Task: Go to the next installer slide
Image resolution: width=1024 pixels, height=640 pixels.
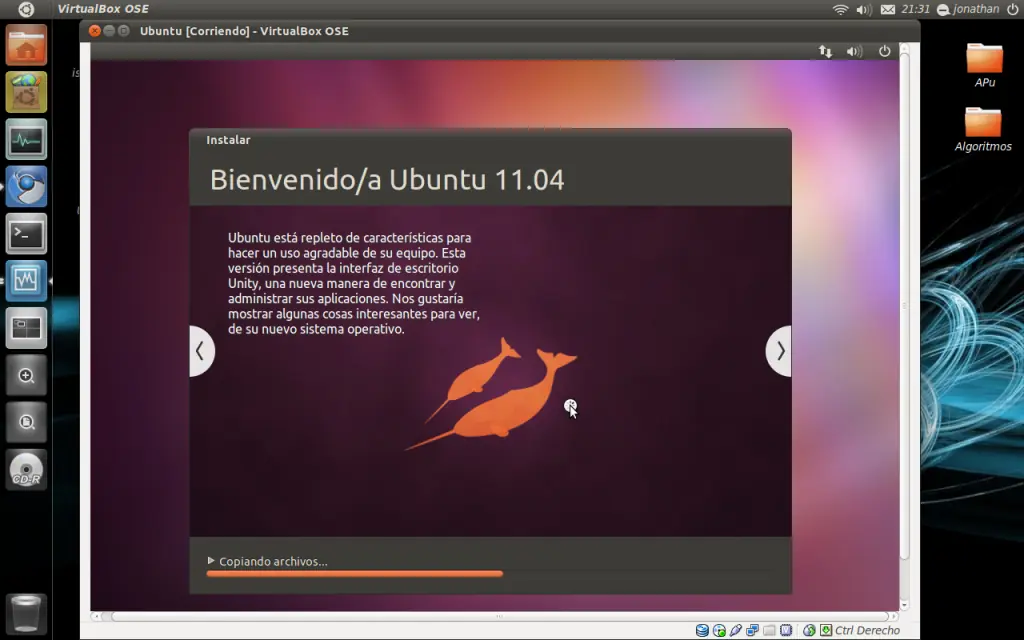Action: click(x=779, y=351)
